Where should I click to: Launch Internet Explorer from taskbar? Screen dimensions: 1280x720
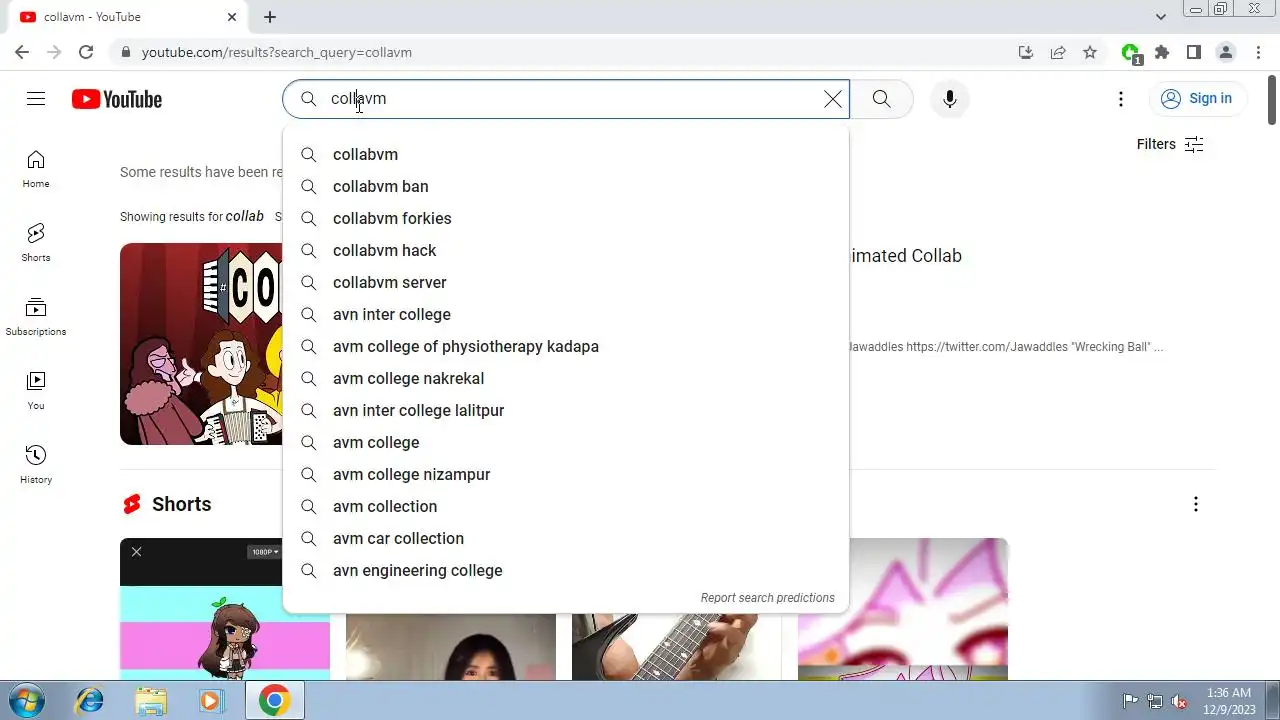tap(90, 701)
